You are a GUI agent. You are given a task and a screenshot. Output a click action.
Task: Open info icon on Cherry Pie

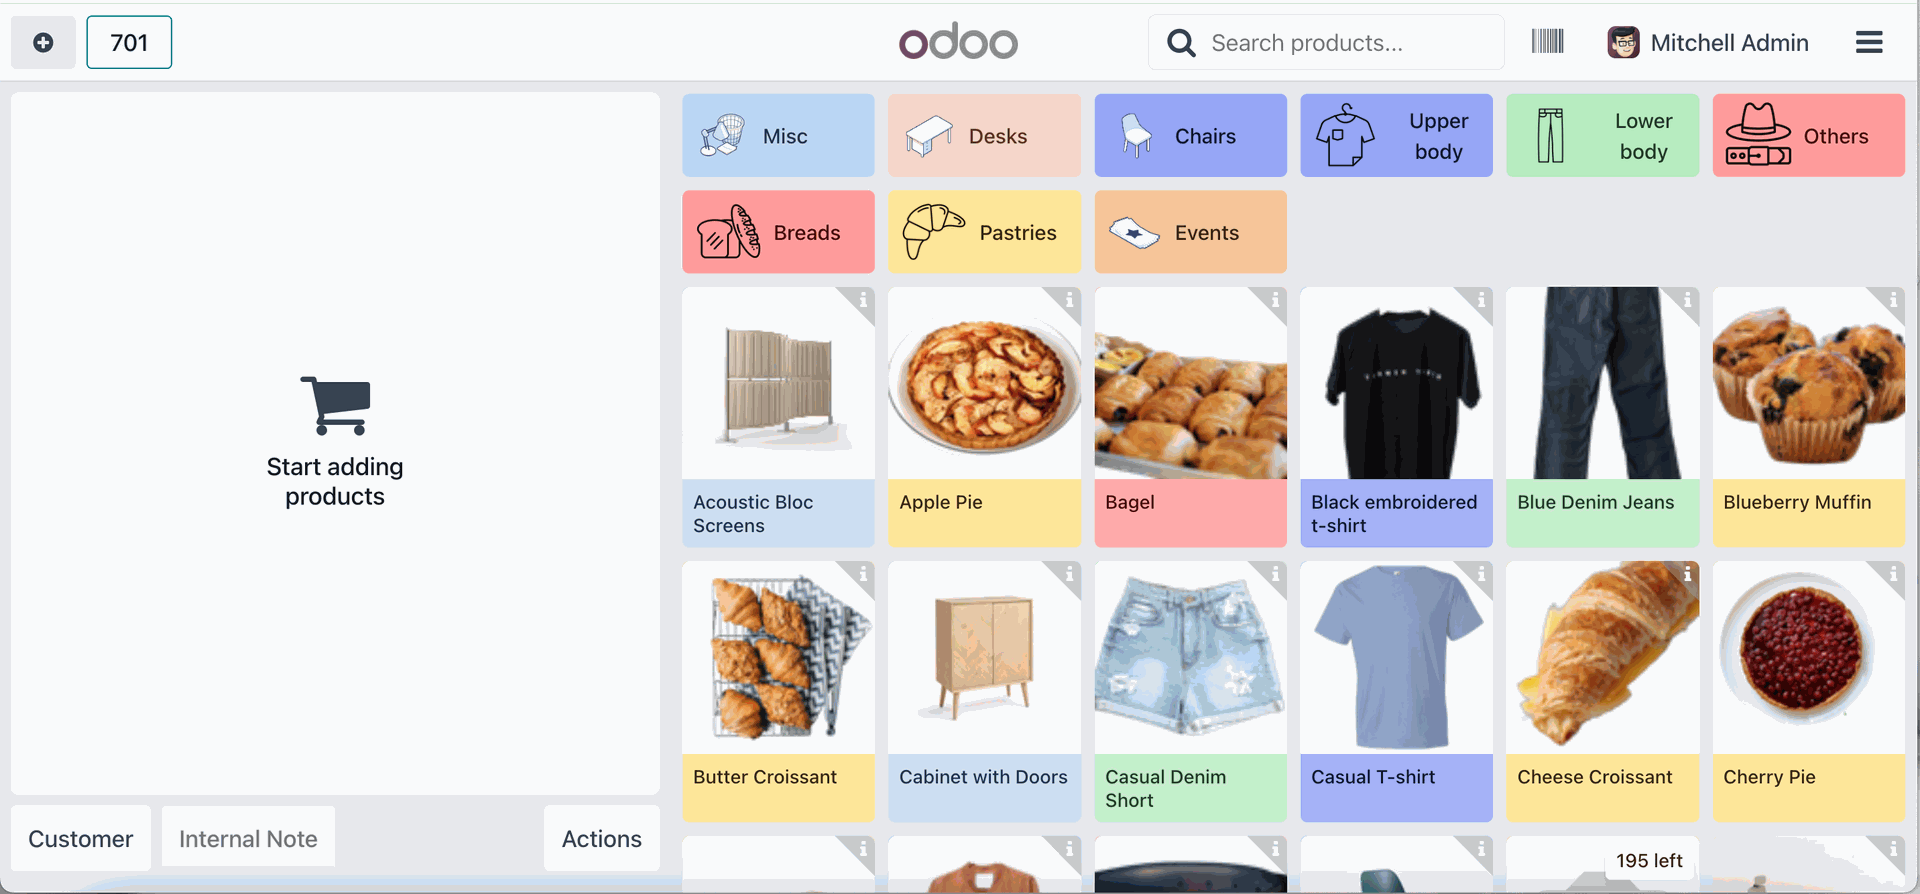point(1893,574)
